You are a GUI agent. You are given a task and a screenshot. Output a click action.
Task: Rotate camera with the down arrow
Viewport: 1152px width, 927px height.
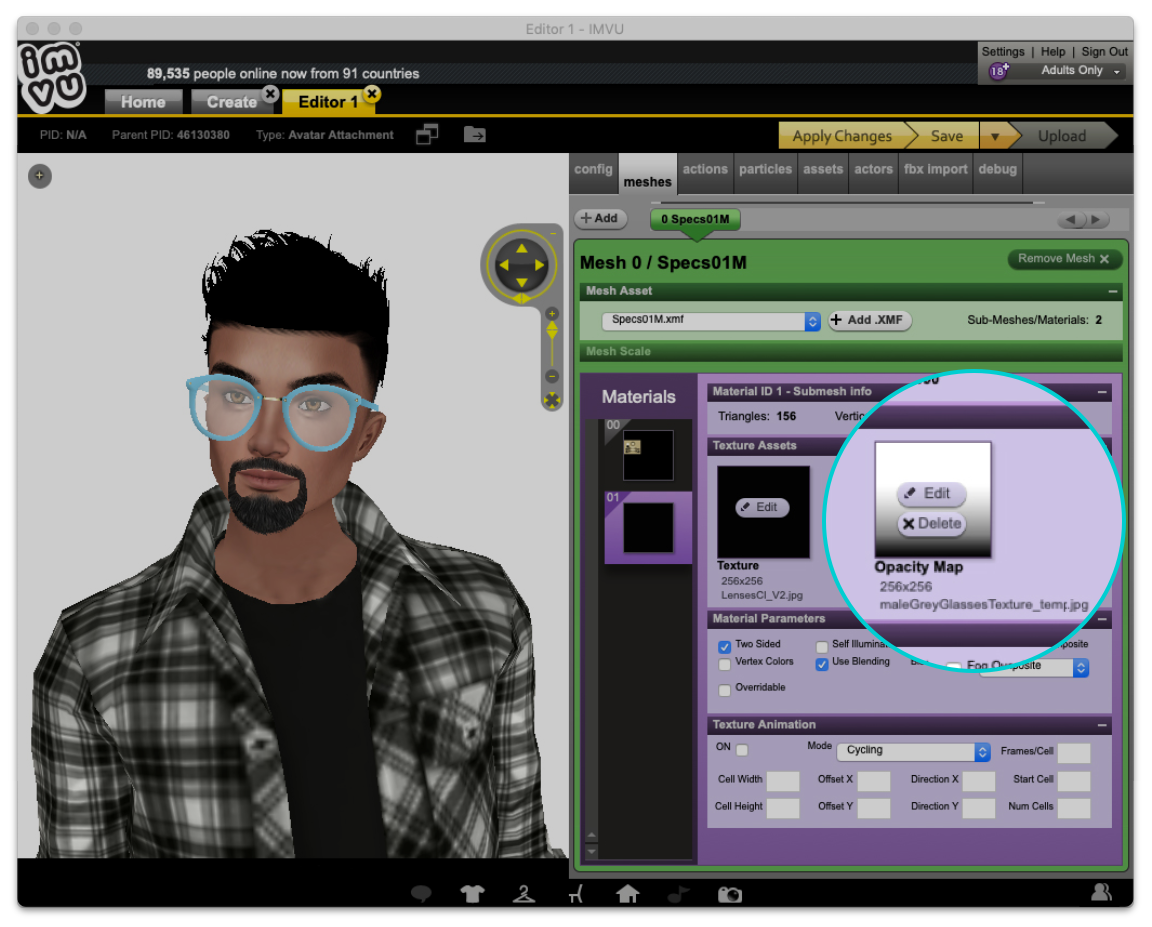522,282
